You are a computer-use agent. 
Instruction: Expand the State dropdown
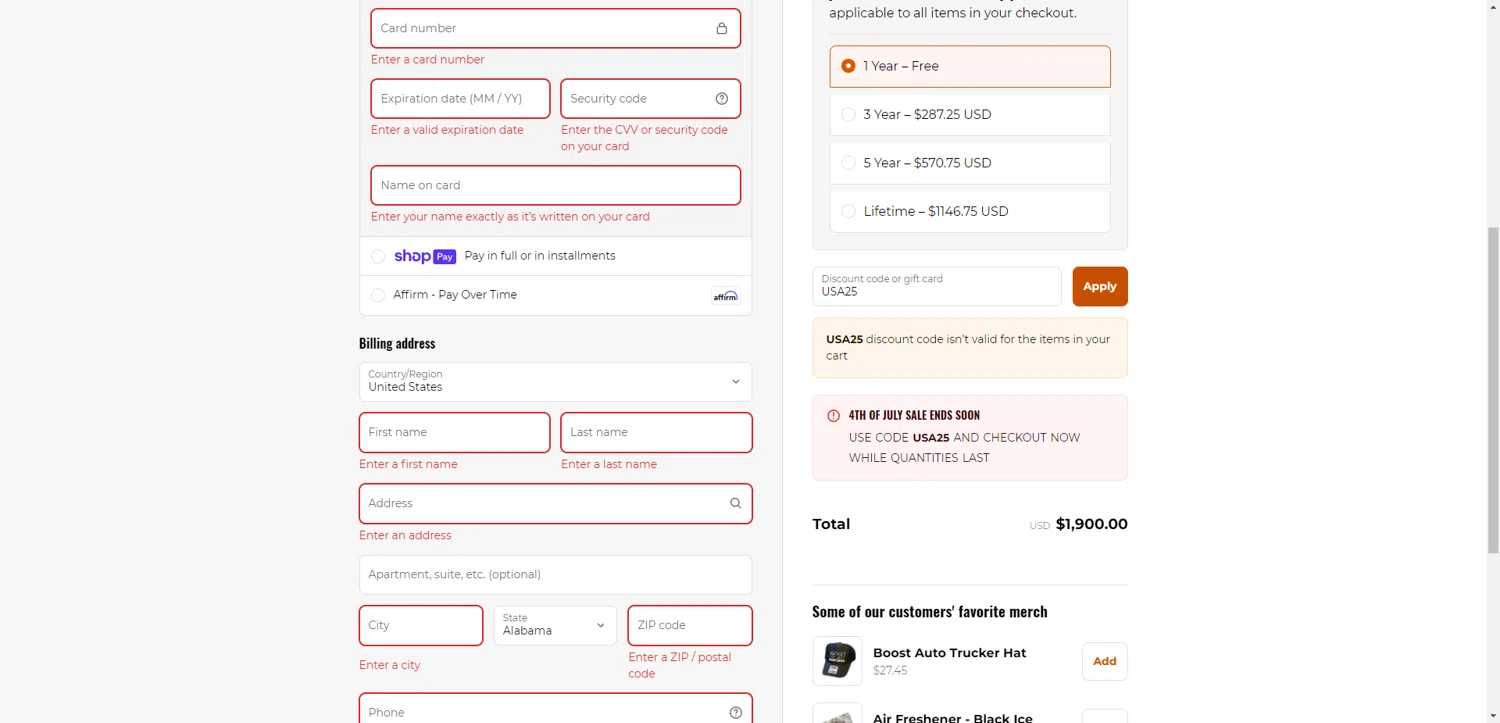click(555, 625)
